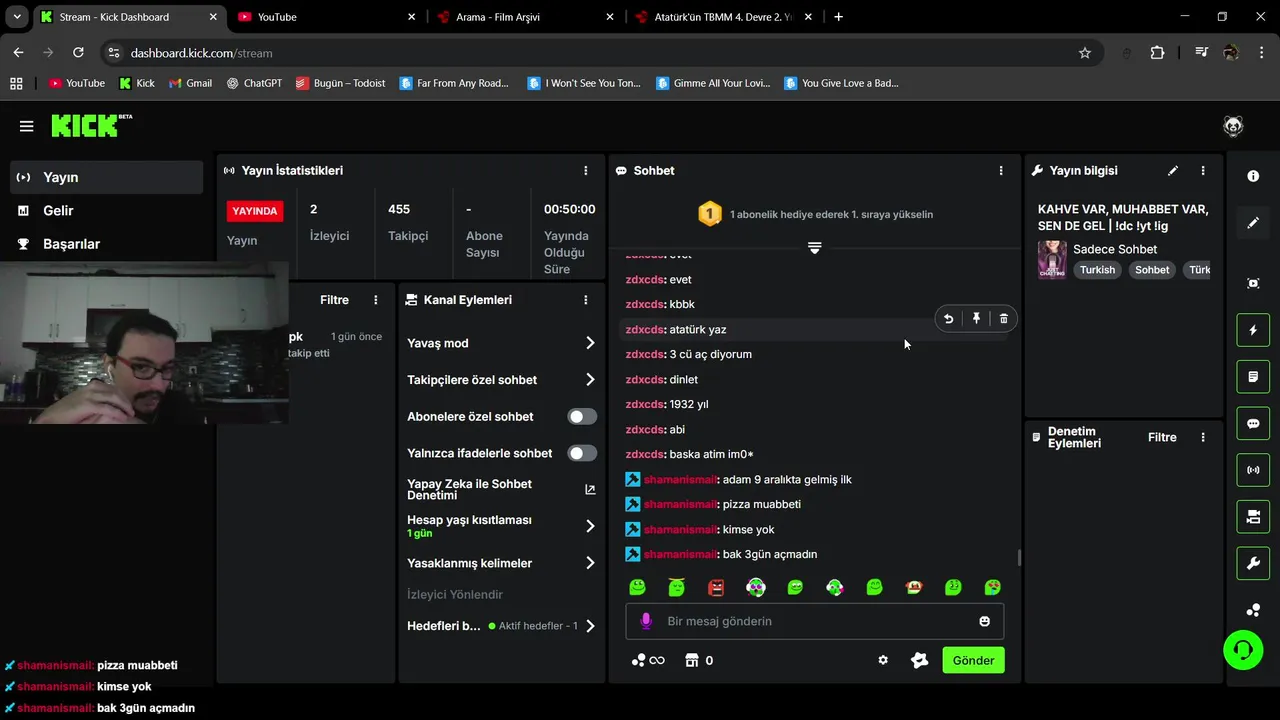Click the chat bubble icon in right sidebar
The image size is (1280, 720).
click(1253, 423)
